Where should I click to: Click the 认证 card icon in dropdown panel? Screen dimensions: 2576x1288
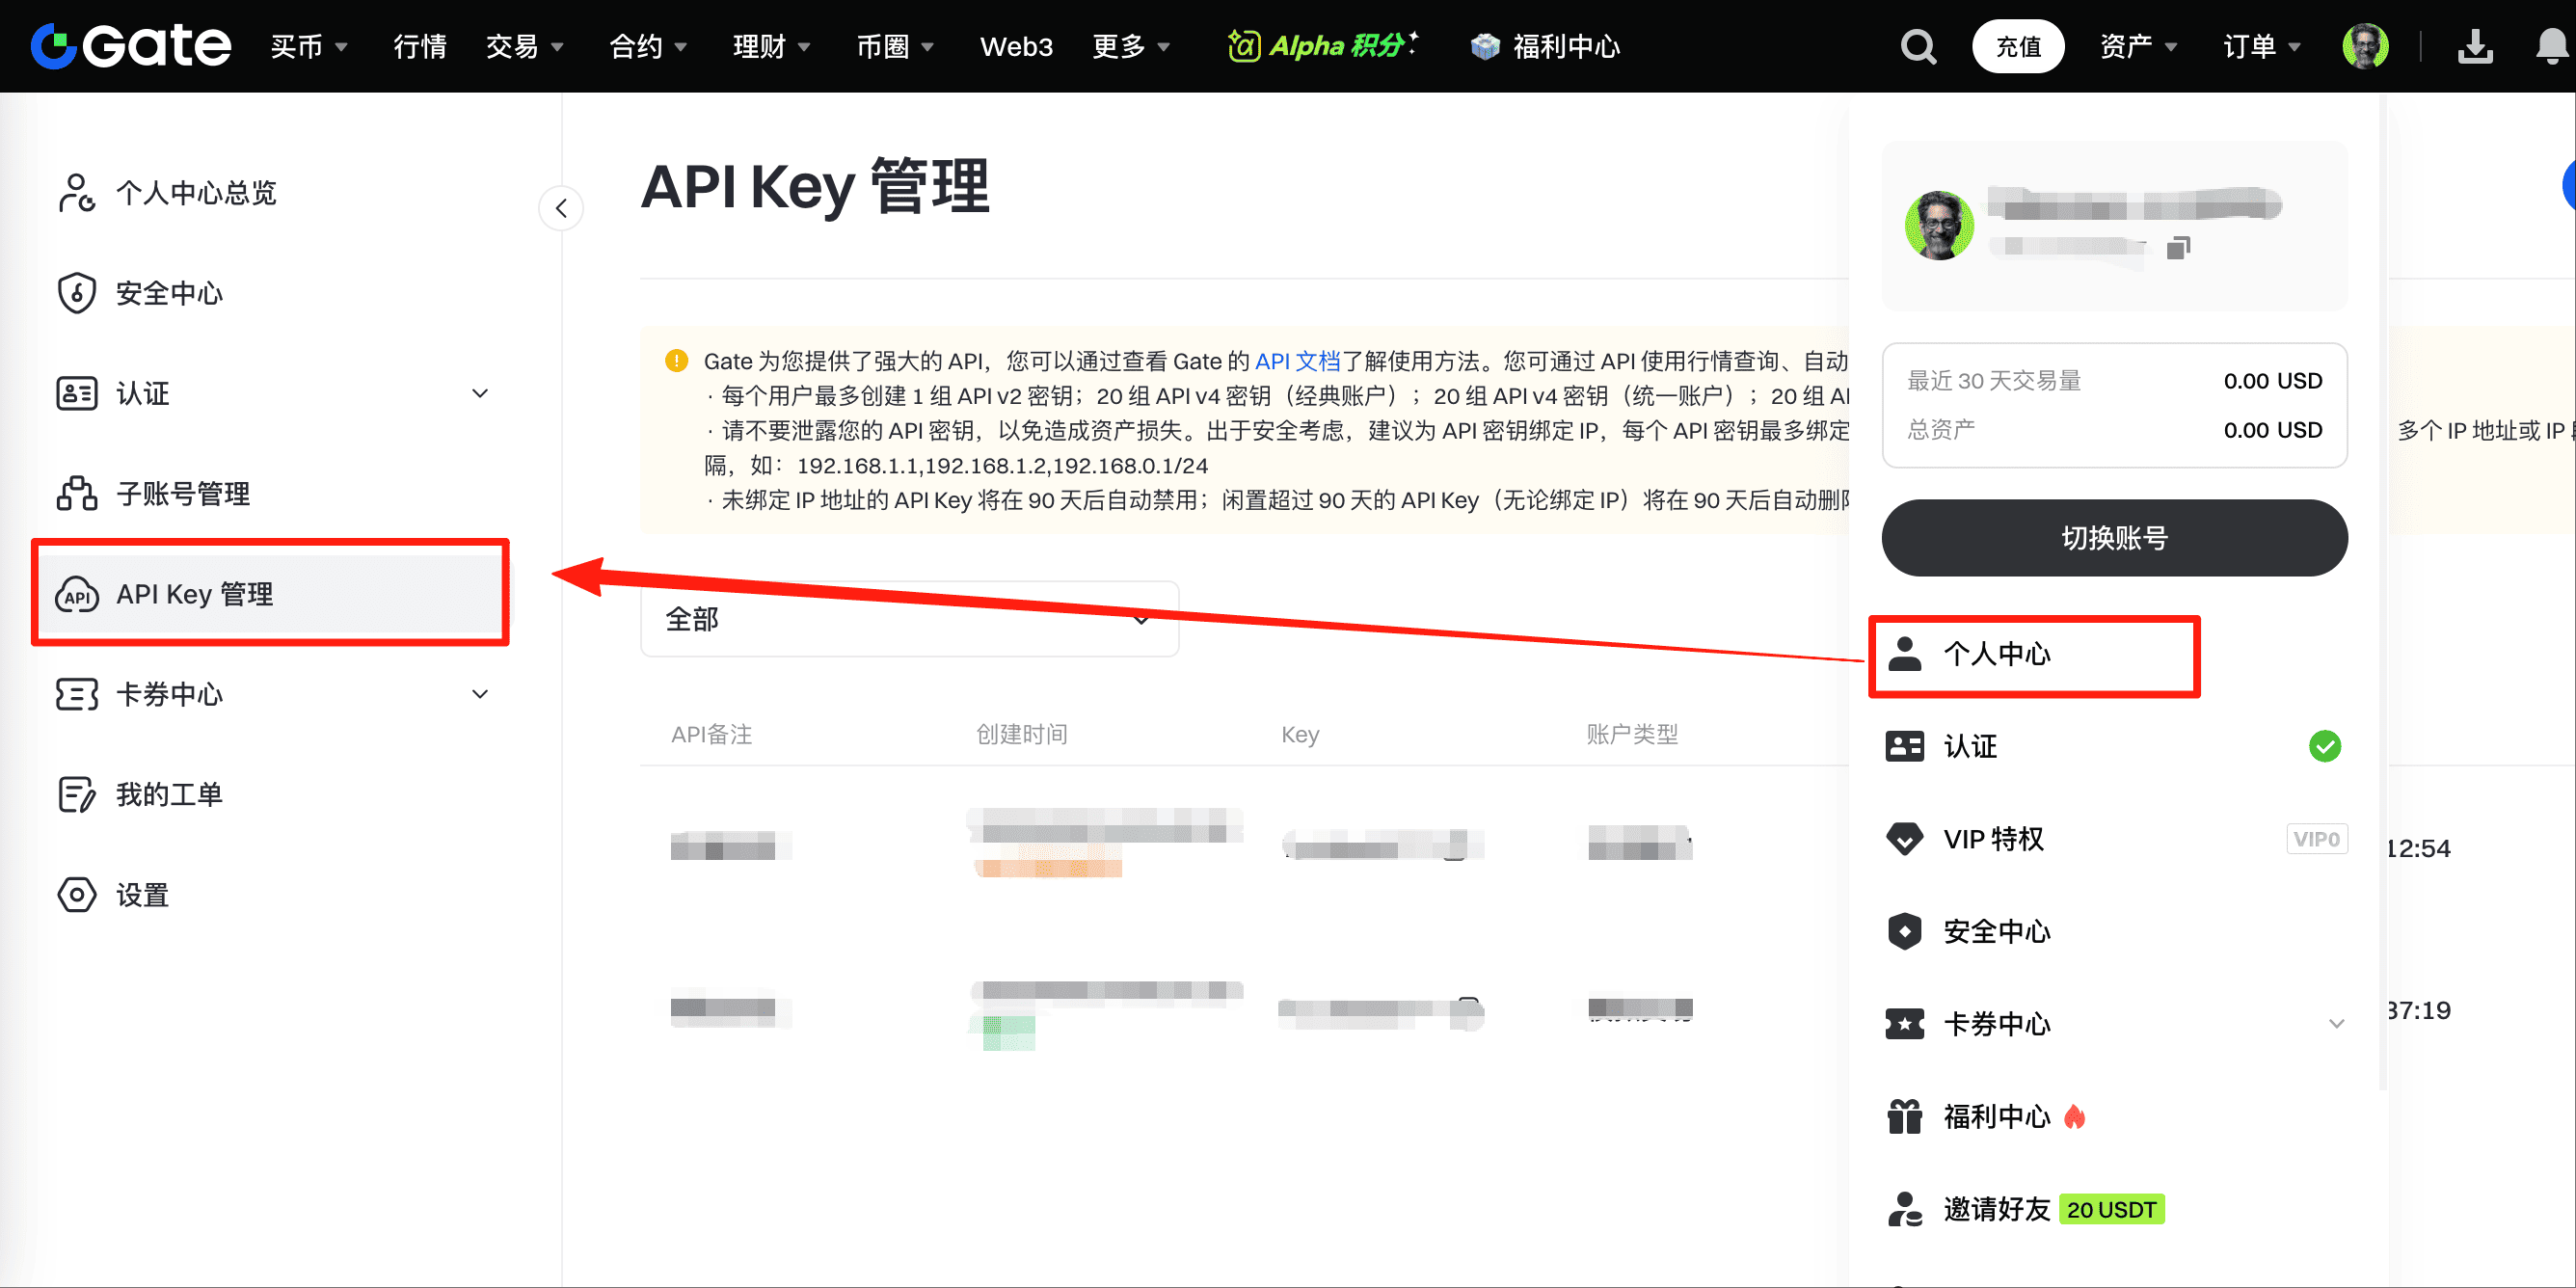click(1904, 746)
